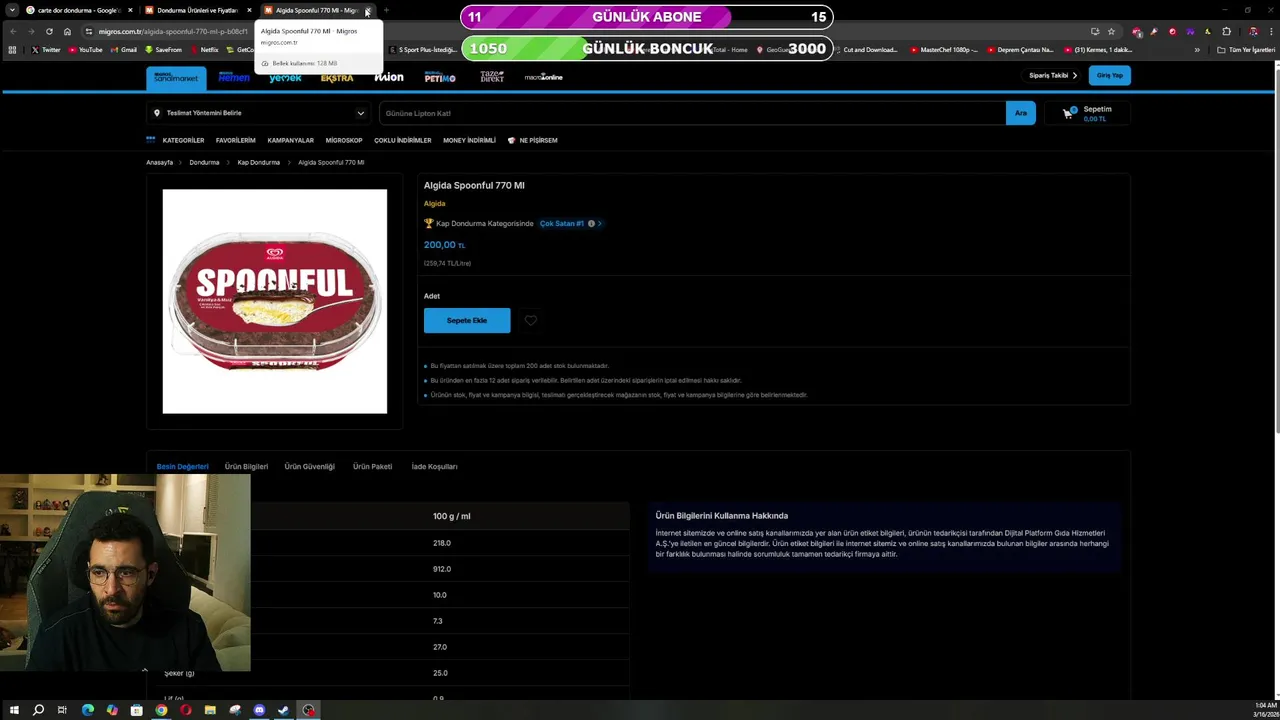Open the Twitter bookmark
The image size is (1280, 720).
point(46,49)
